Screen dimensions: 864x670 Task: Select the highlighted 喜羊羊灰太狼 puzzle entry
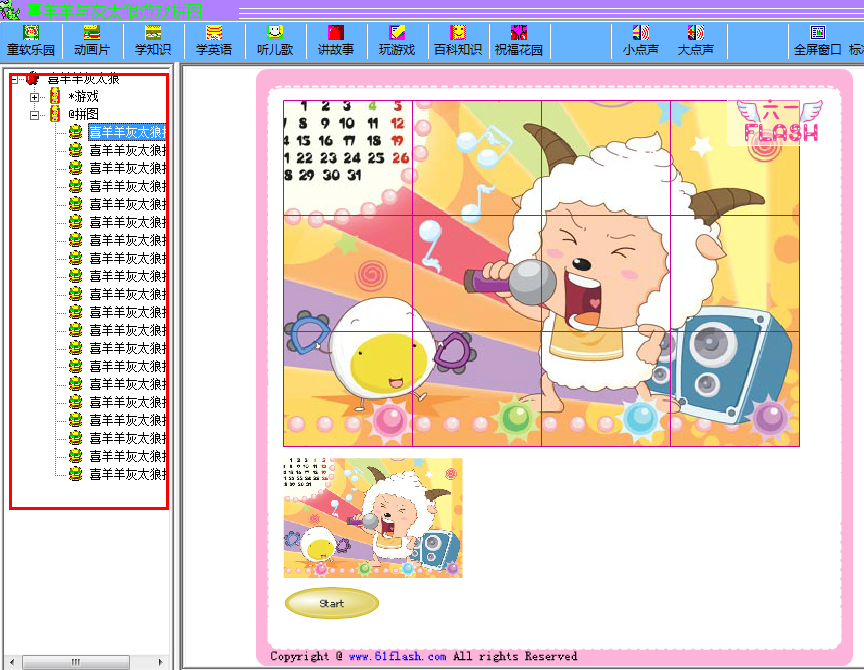point(127,132)
